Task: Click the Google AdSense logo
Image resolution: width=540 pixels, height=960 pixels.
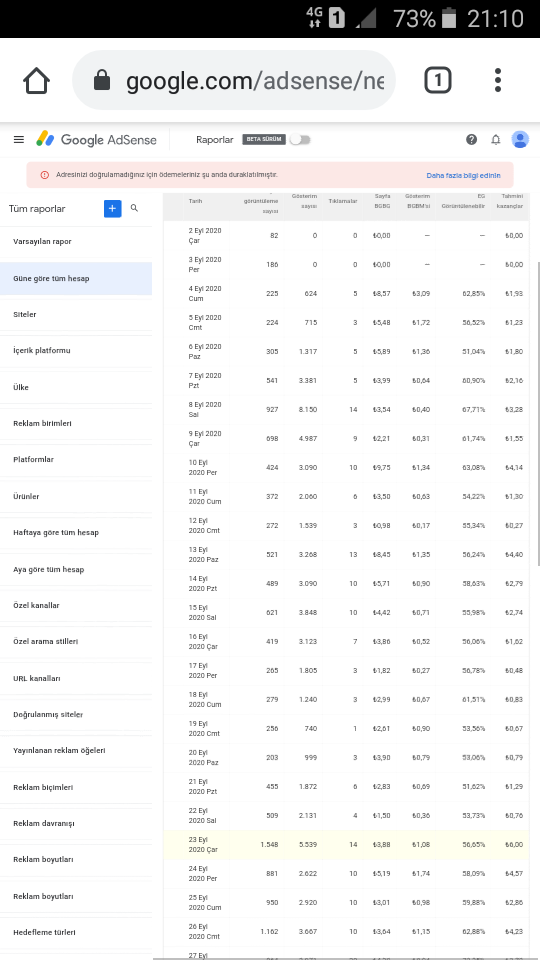Action: pyautogui.click(x=96, y=140)
